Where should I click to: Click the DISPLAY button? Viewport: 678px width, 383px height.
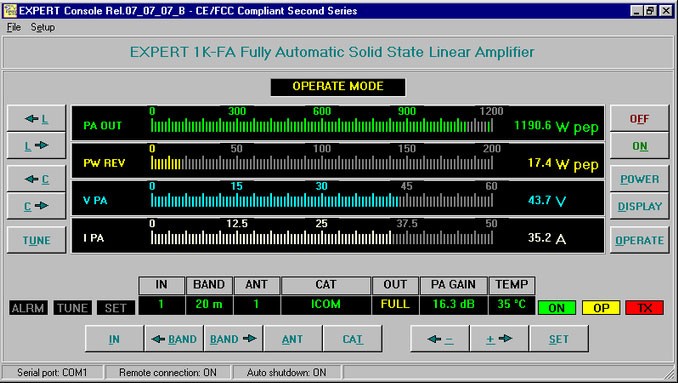point(639,206)
